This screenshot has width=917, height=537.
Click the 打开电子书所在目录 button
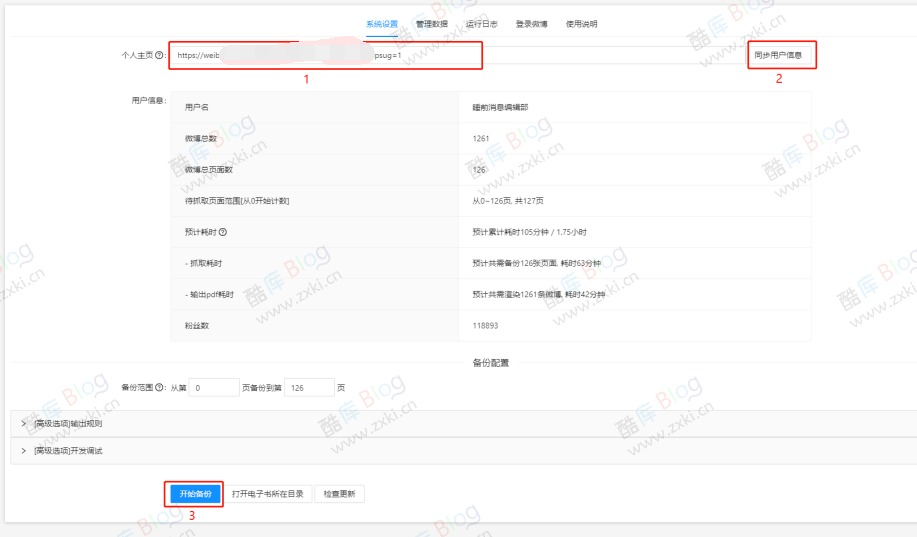point(268,494)
